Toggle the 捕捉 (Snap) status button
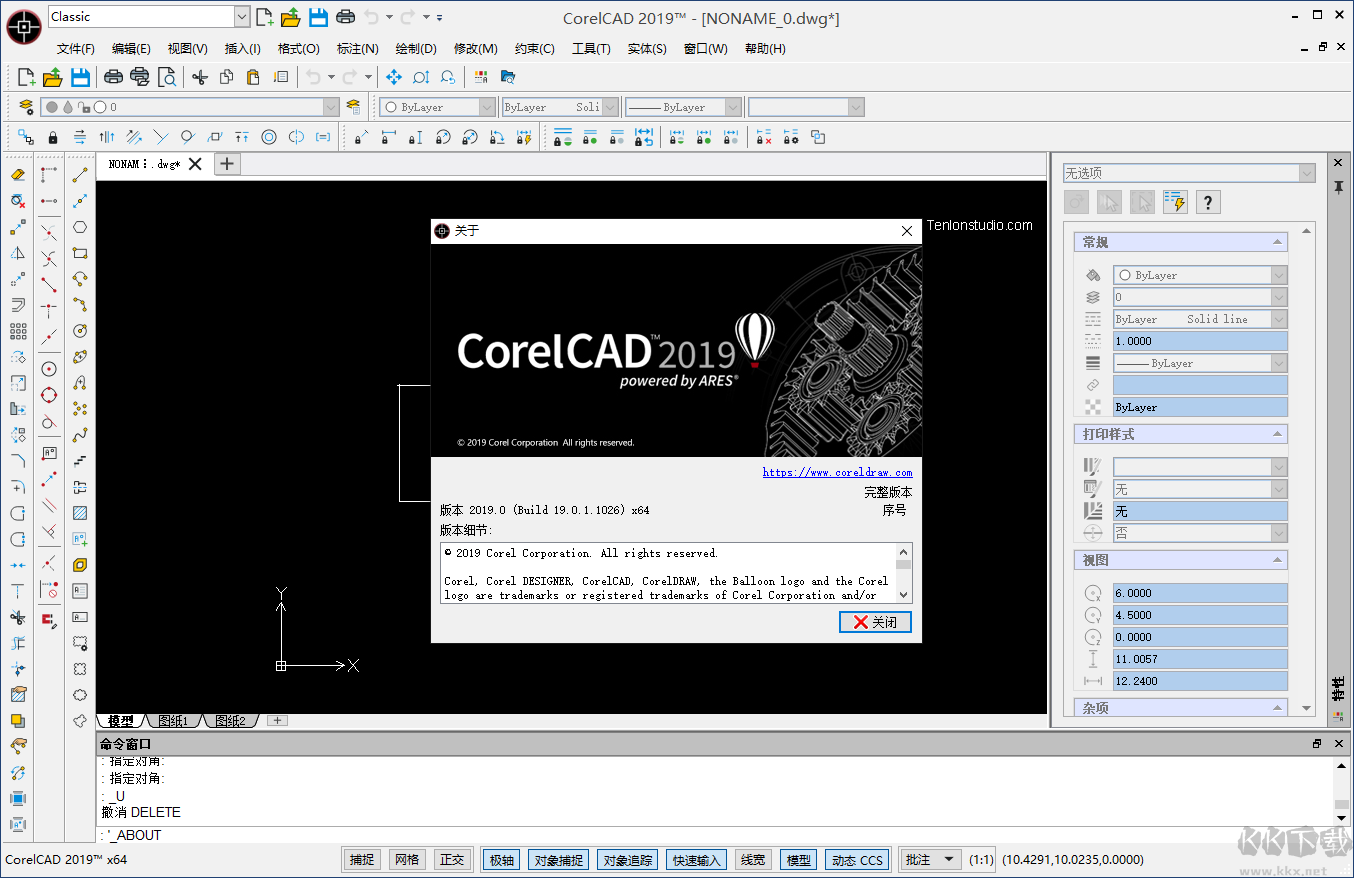Image resolution: width=1354 pixels, height=878 pixels. pos(362,860)
